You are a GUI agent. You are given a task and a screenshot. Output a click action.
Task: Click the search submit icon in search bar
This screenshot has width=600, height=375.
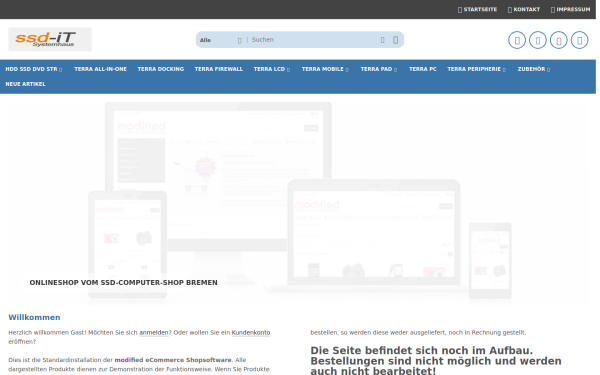coord(395,40)
